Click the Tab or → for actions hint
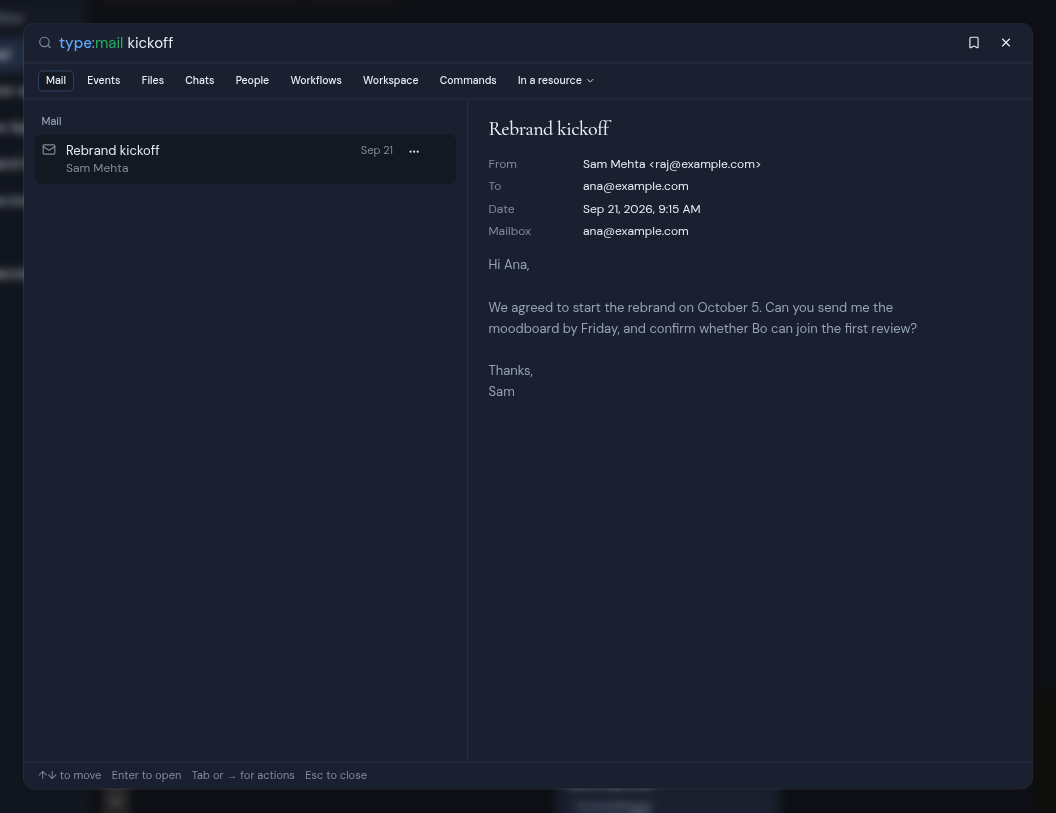Viewport: 1056px width, 813px height. tap(243, 775)
